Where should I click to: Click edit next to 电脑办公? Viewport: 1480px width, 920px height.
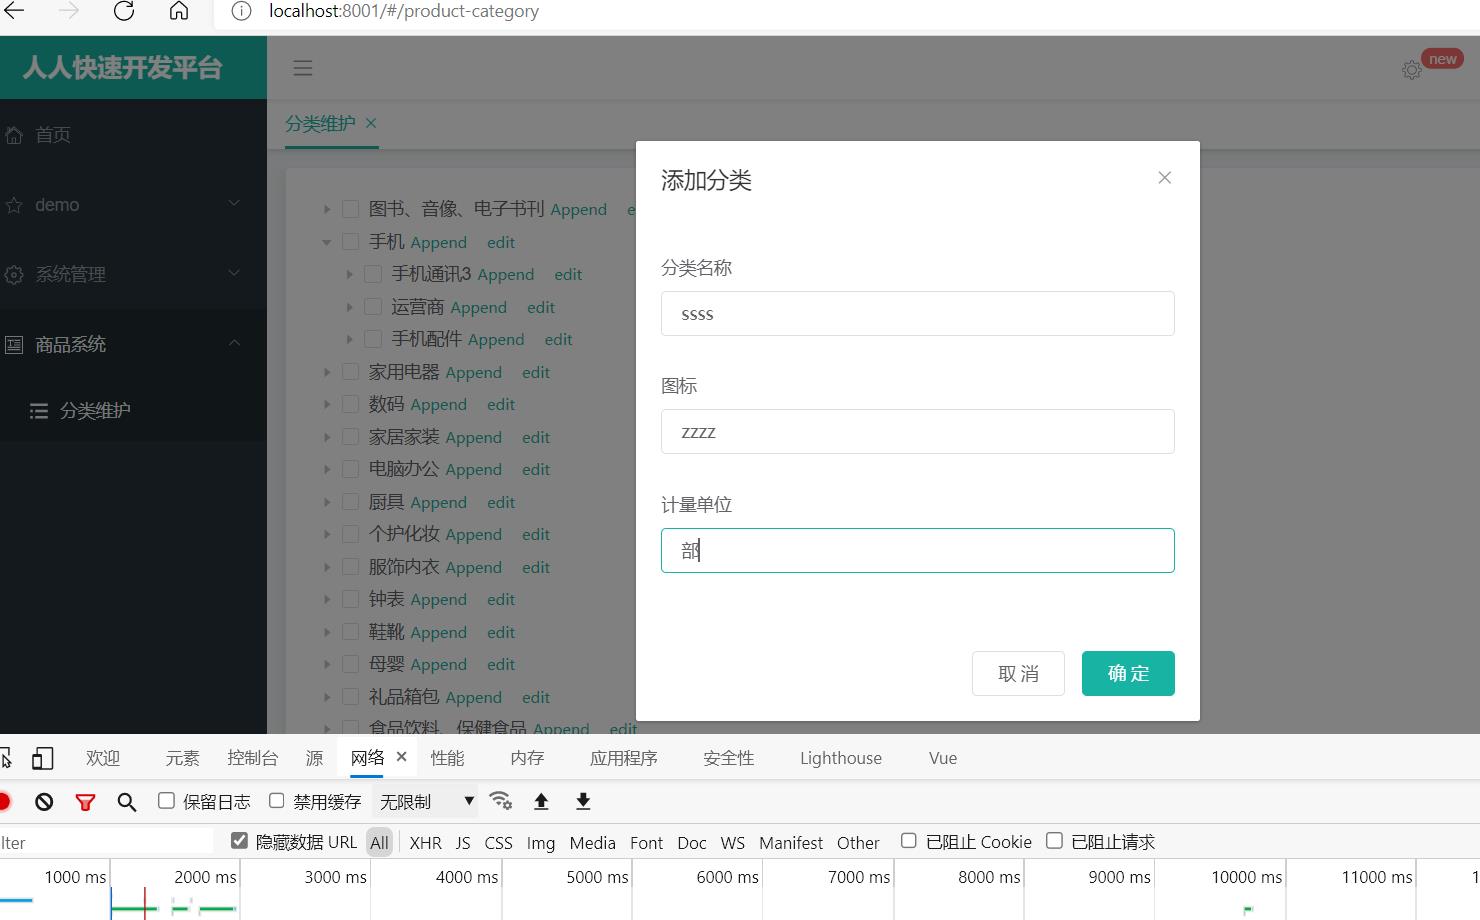pos(536,469)
